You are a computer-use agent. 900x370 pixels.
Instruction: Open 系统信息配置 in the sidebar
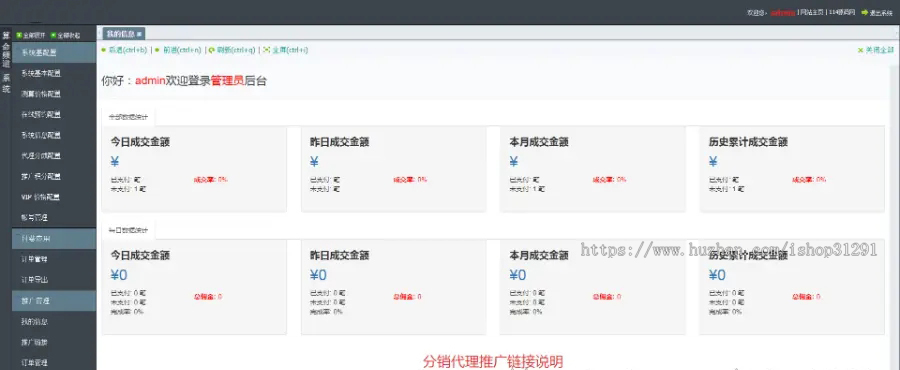point(41,135)
